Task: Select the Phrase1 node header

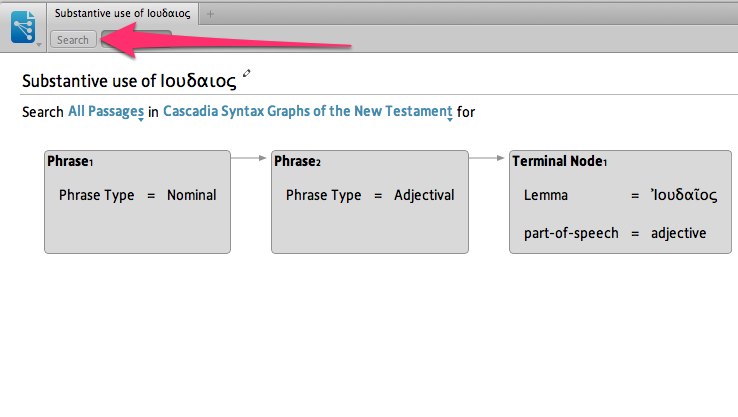Action: (x=70, y=161)
